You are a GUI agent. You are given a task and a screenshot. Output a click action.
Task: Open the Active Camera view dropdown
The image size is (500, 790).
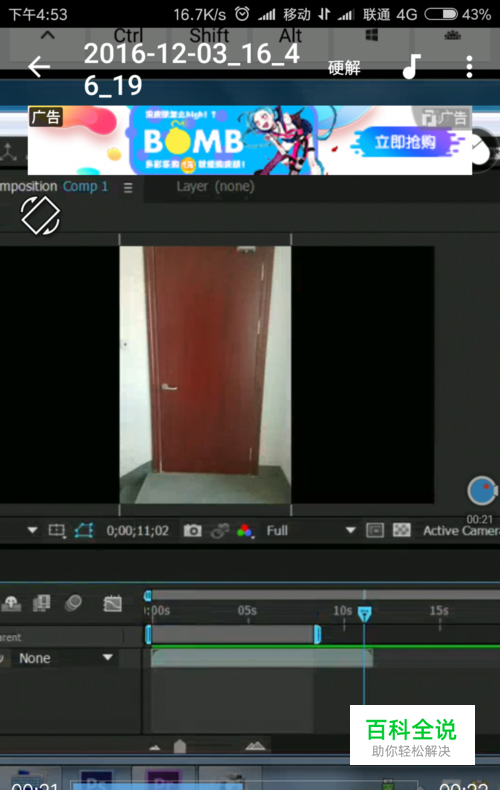pyautogui.click(x=461, y=531)
